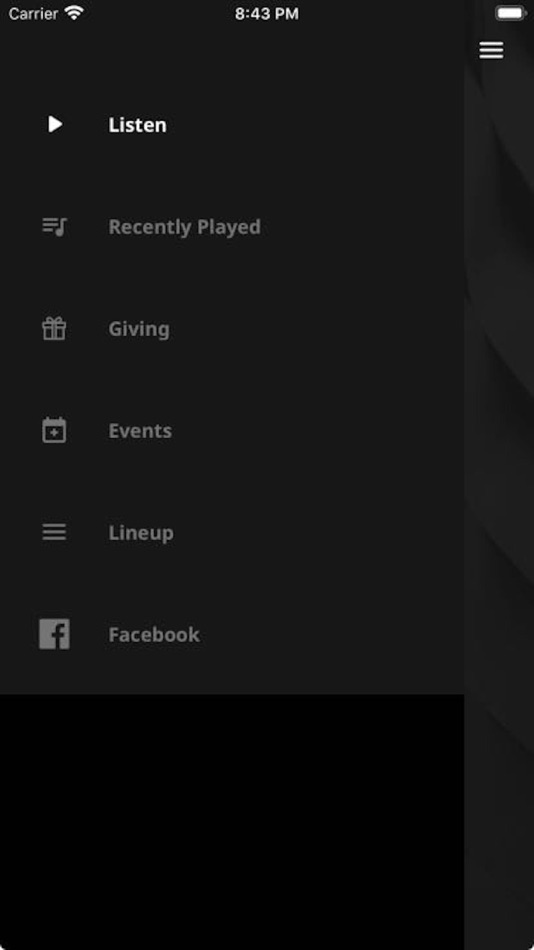This screenshot has height=950, width=534.
Task: Tap the clock showing 8:43 PM
Action: 267,14
